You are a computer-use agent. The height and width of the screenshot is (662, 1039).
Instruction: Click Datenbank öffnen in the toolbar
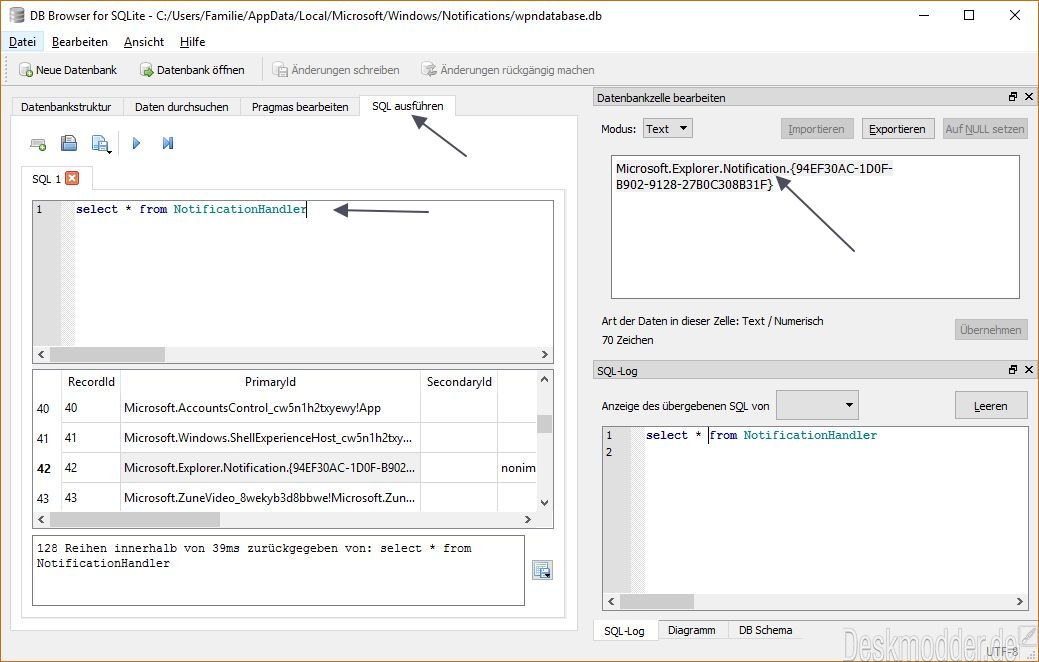pos(192,70)
